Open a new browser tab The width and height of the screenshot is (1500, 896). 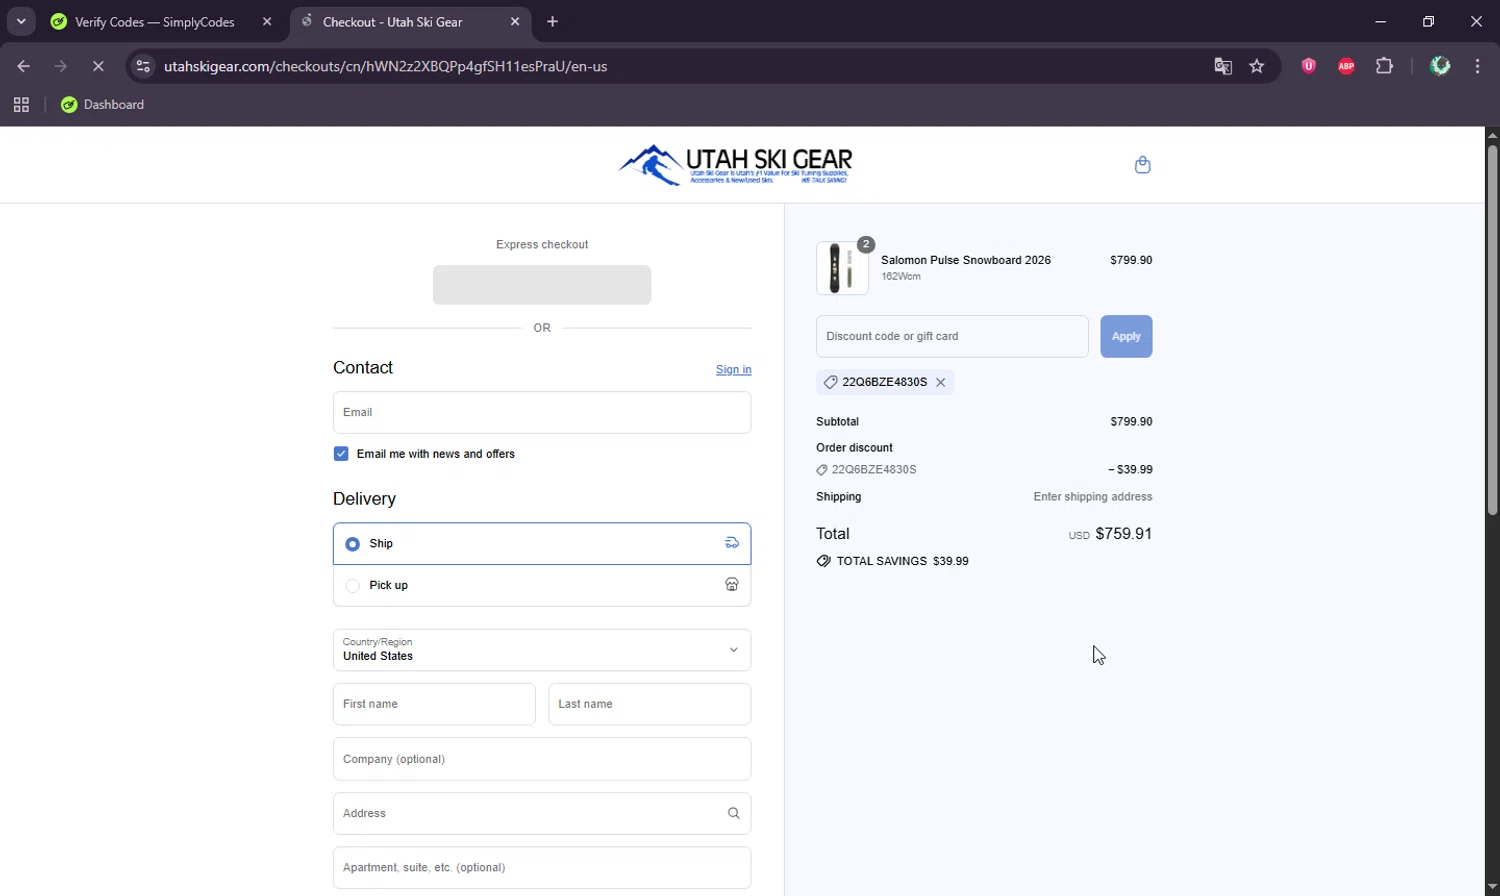click(553, 21)
